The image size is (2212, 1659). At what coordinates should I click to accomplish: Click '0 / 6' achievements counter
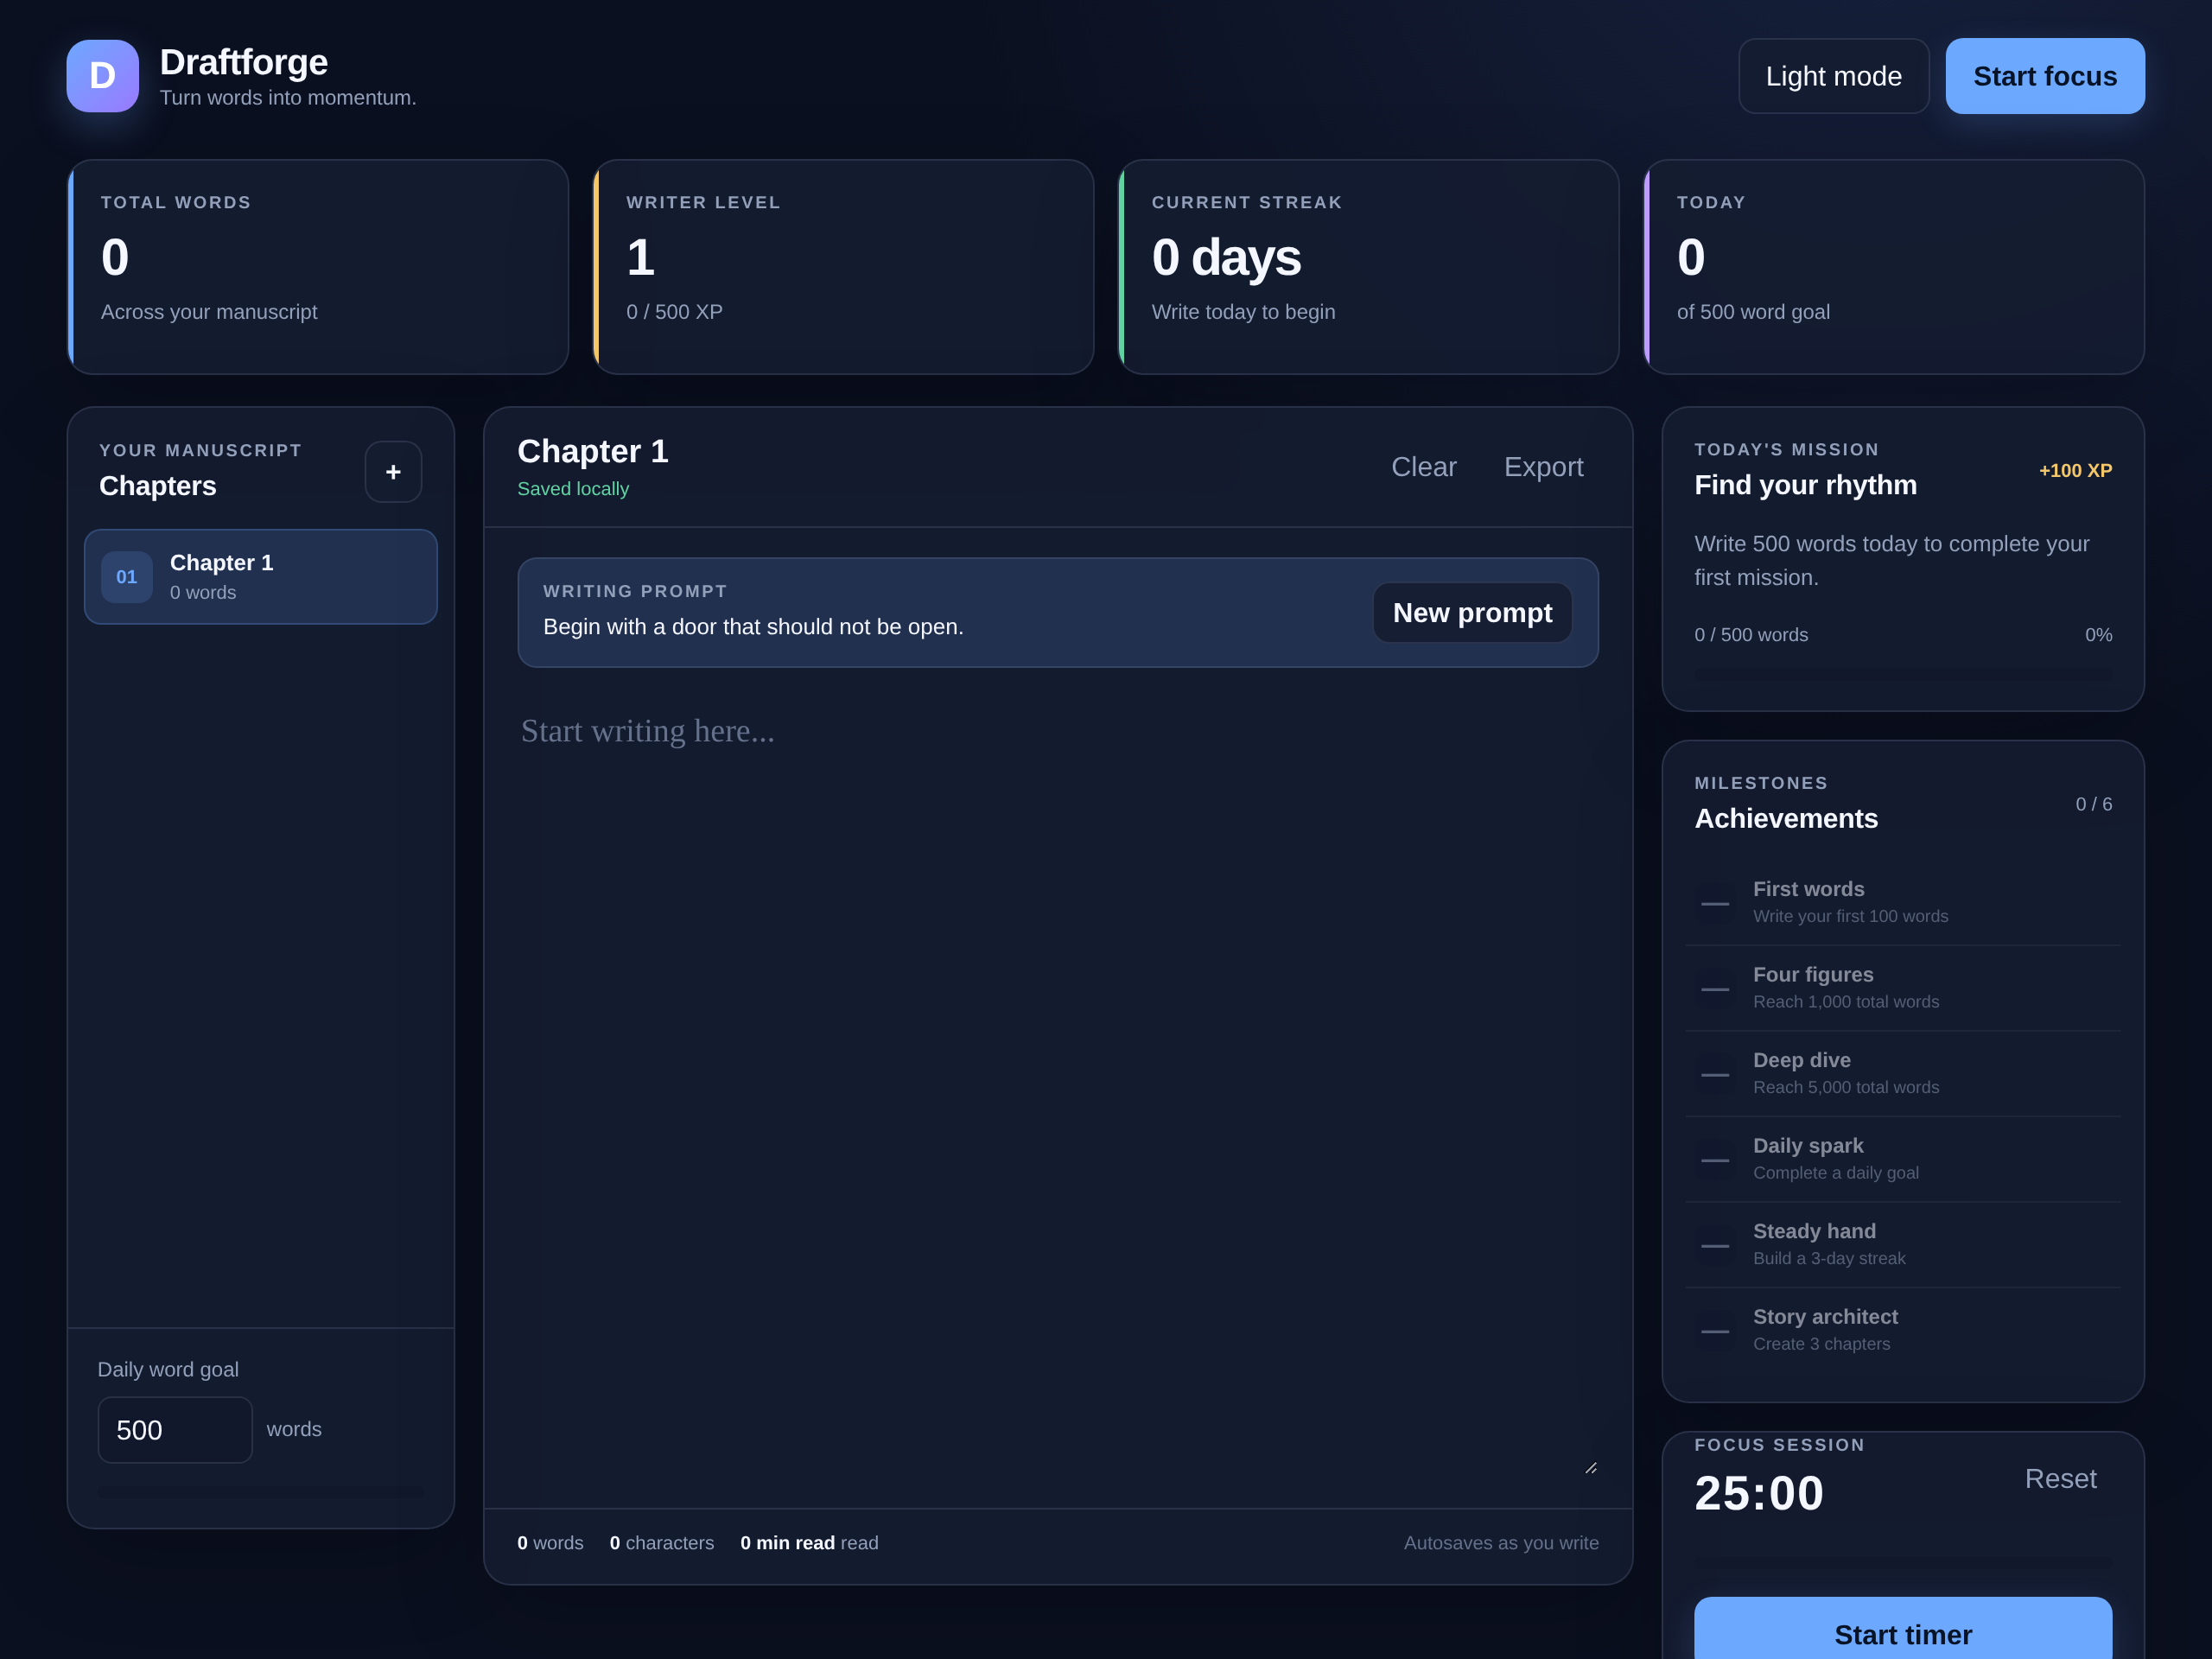pos(2093,804)
